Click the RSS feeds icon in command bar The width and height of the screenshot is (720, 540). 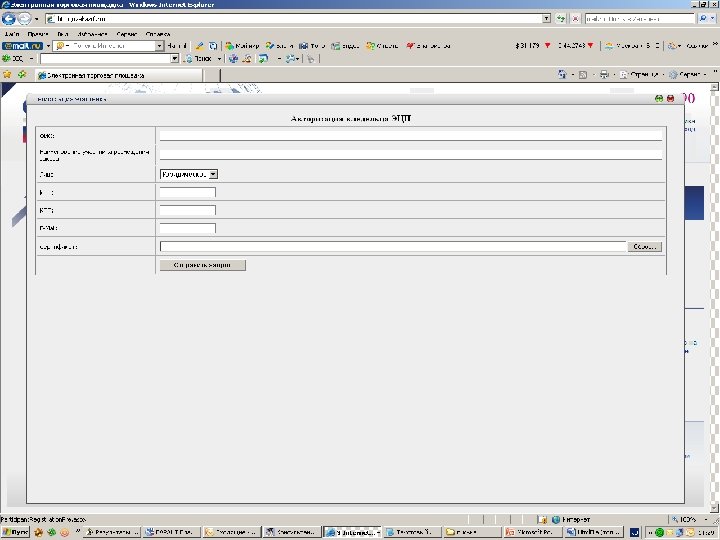pos(583,74)
